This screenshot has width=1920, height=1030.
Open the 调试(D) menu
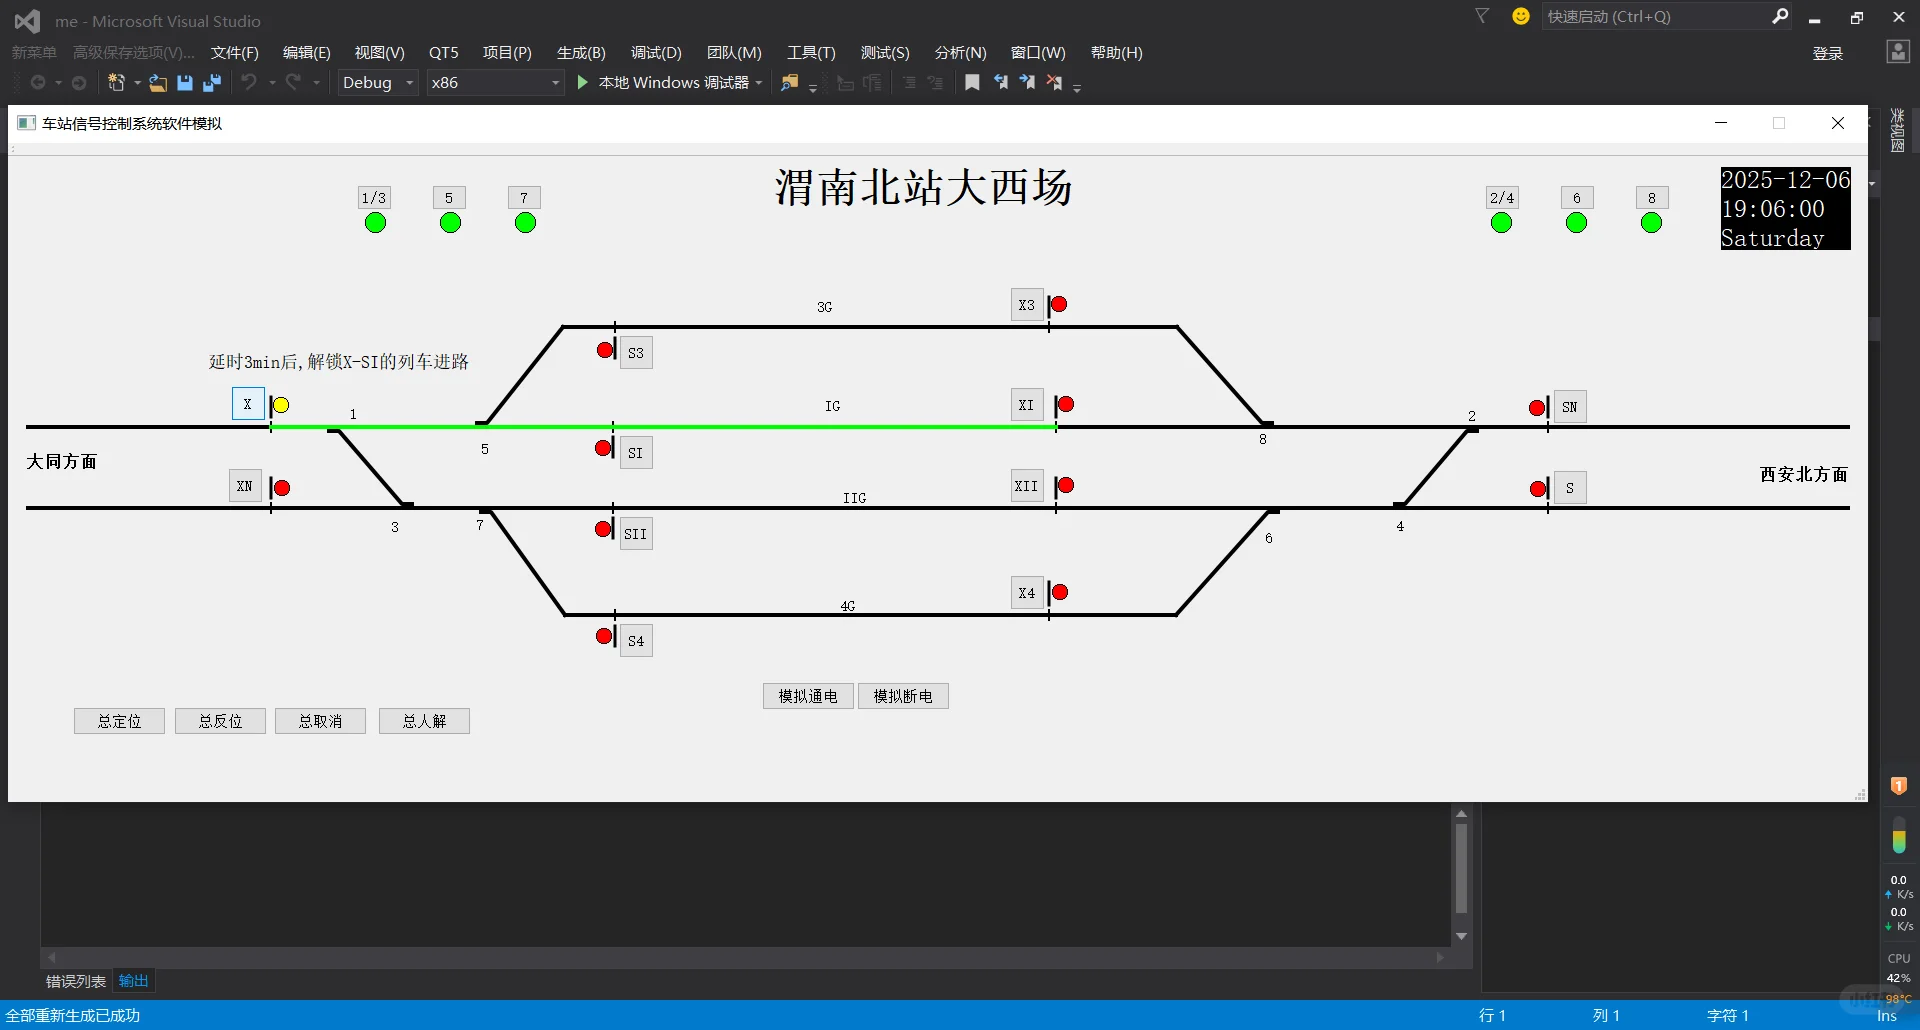tap(655, 52)
